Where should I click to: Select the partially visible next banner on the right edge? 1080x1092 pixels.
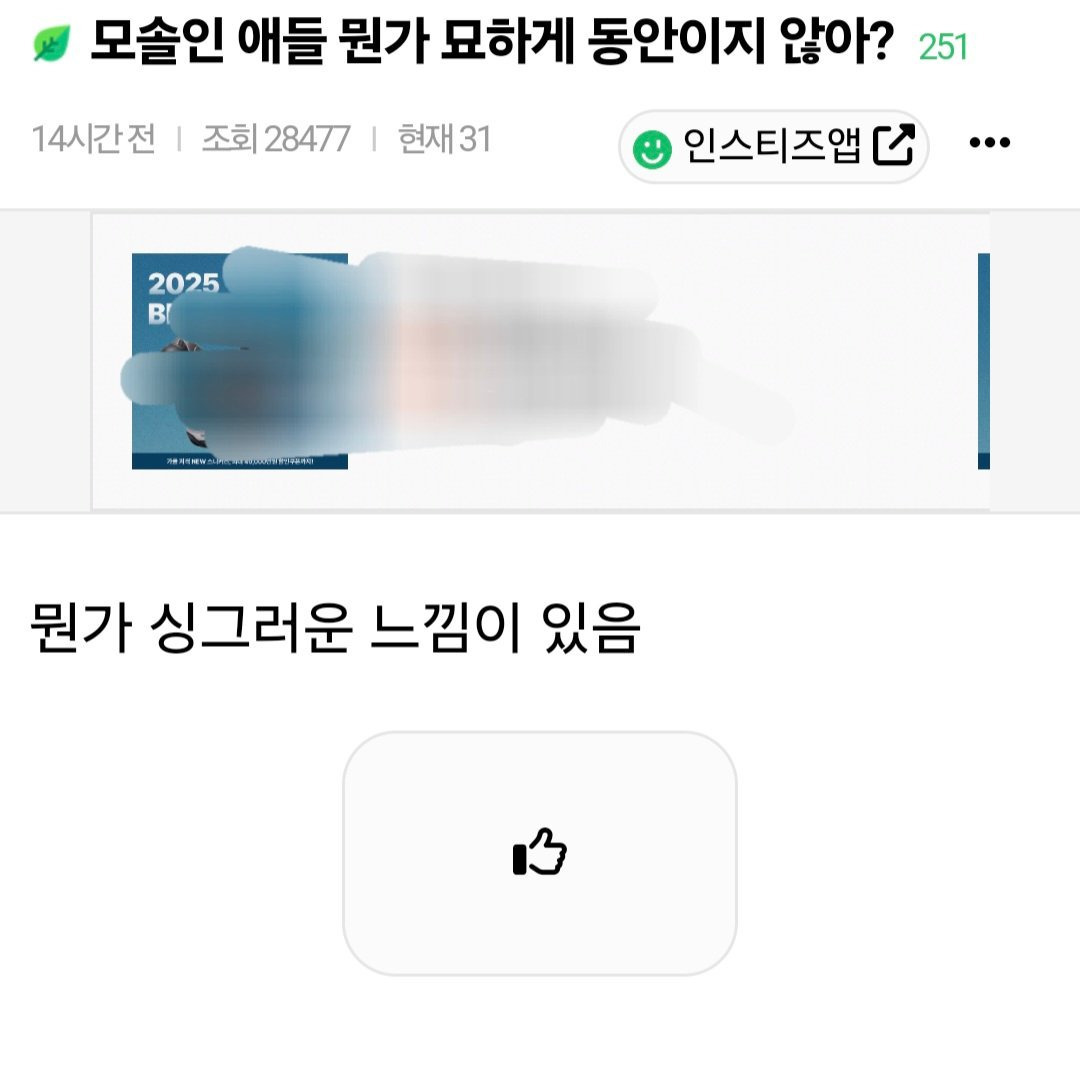point(984,361)
